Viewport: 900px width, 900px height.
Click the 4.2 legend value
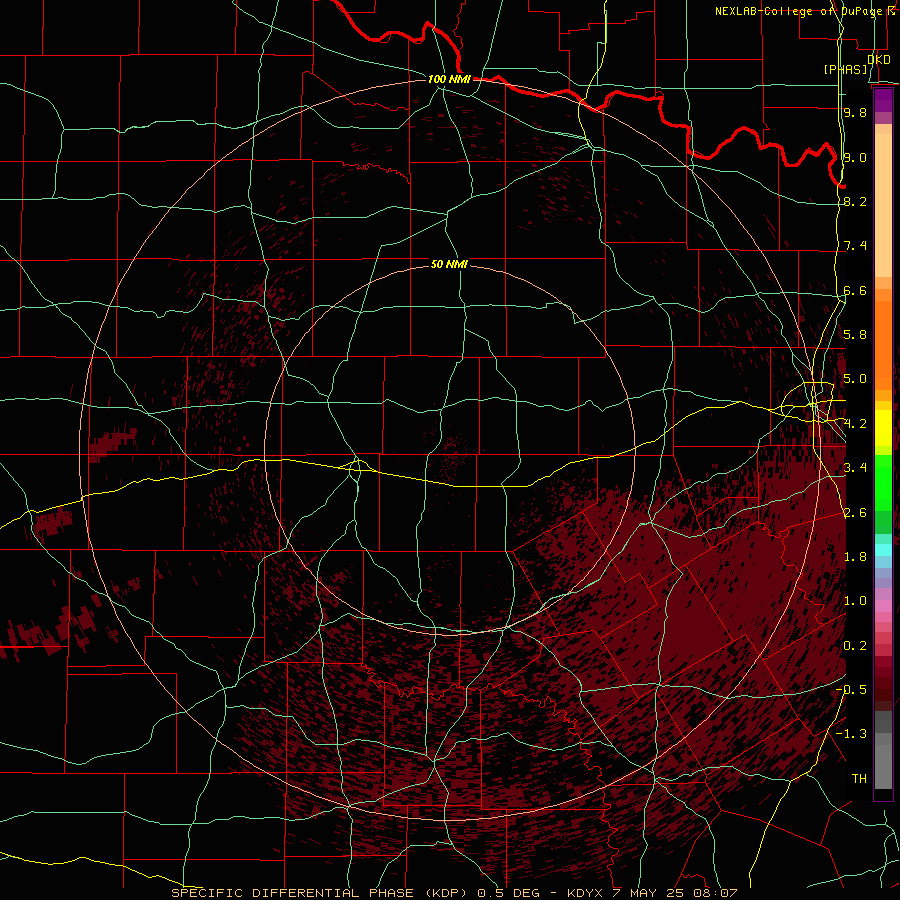(855, 424)
